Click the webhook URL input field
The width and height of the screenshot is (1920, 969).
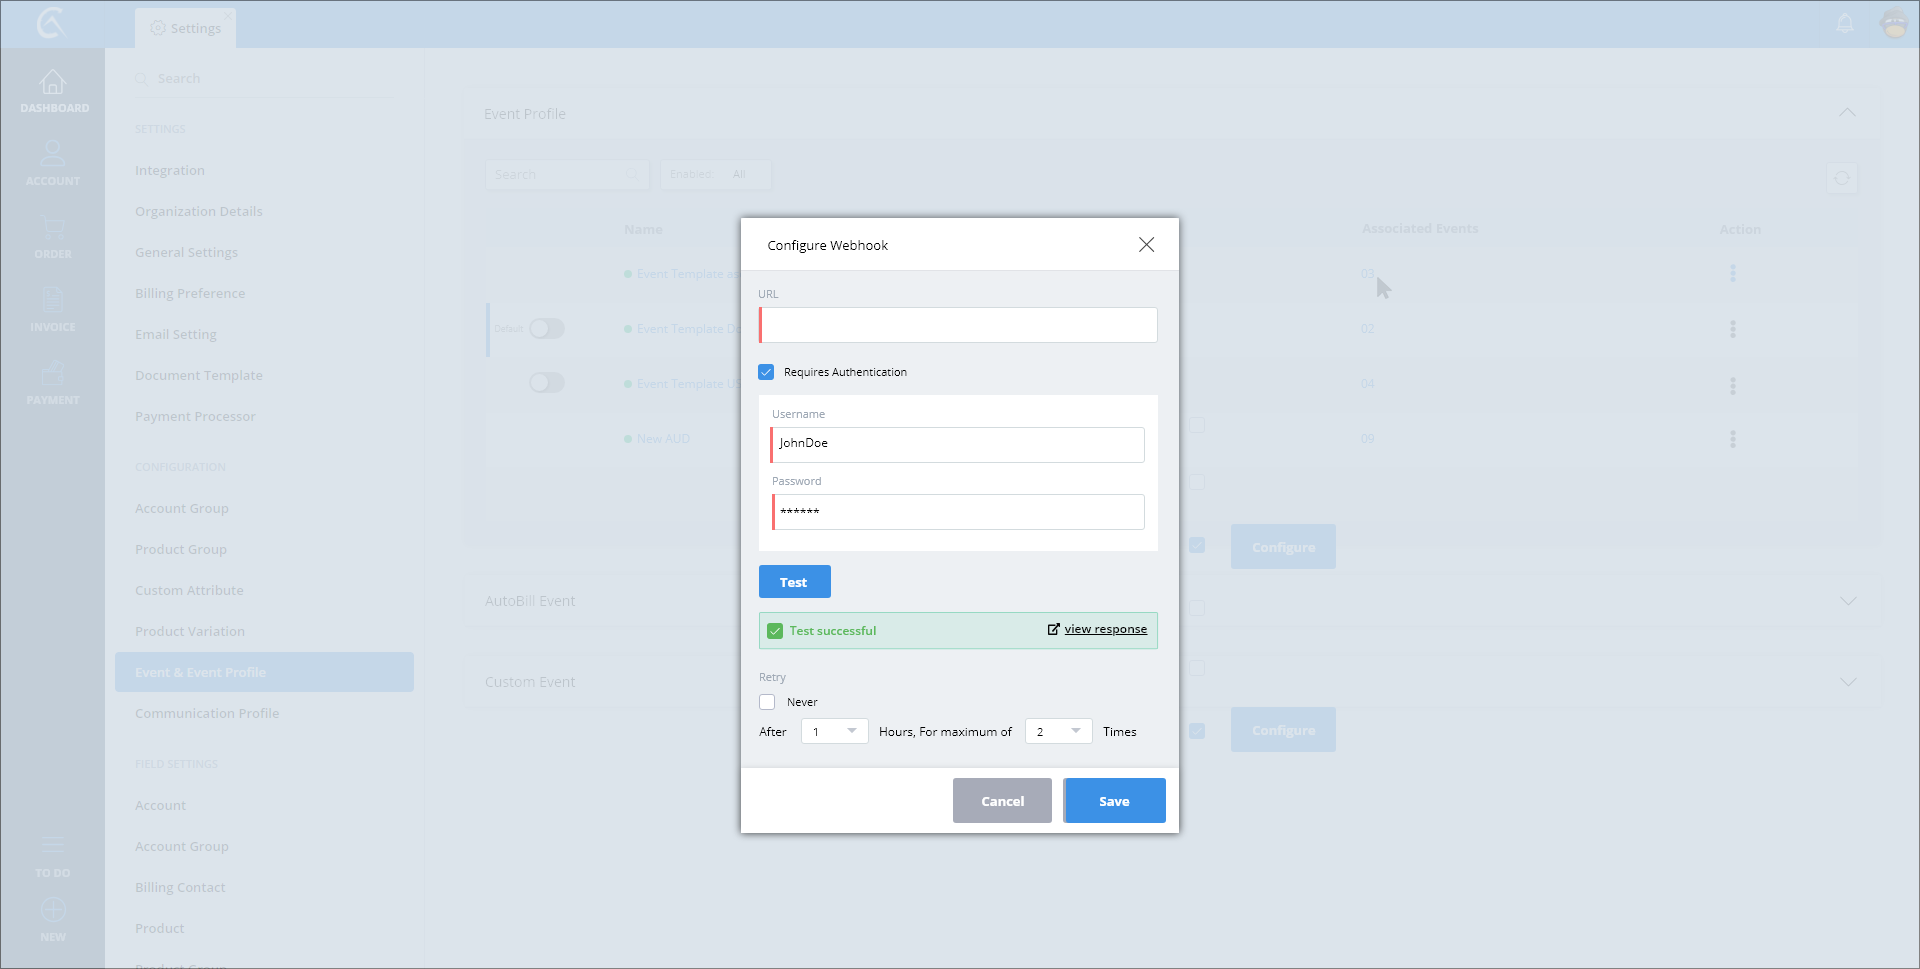[958, 325]
